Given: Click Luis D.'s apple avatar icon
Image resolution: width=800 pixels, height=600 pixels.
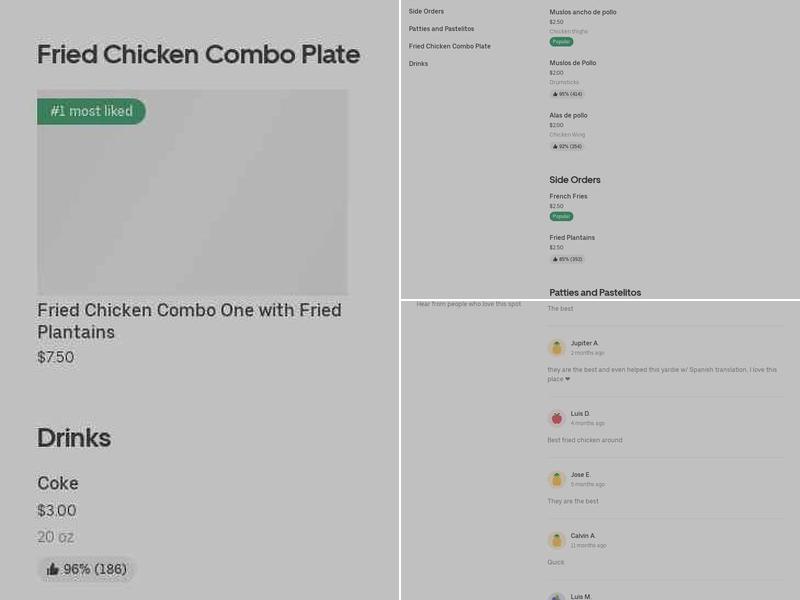Looking at the screenshot, I should click(x=556, y=417).
